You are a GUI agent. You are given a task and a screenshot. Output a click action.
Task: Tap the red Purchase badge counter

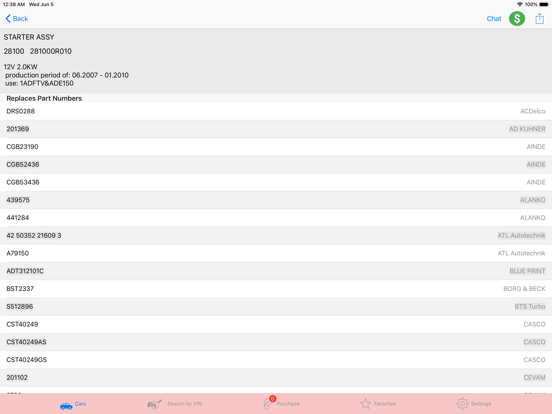tap(272, 399)
